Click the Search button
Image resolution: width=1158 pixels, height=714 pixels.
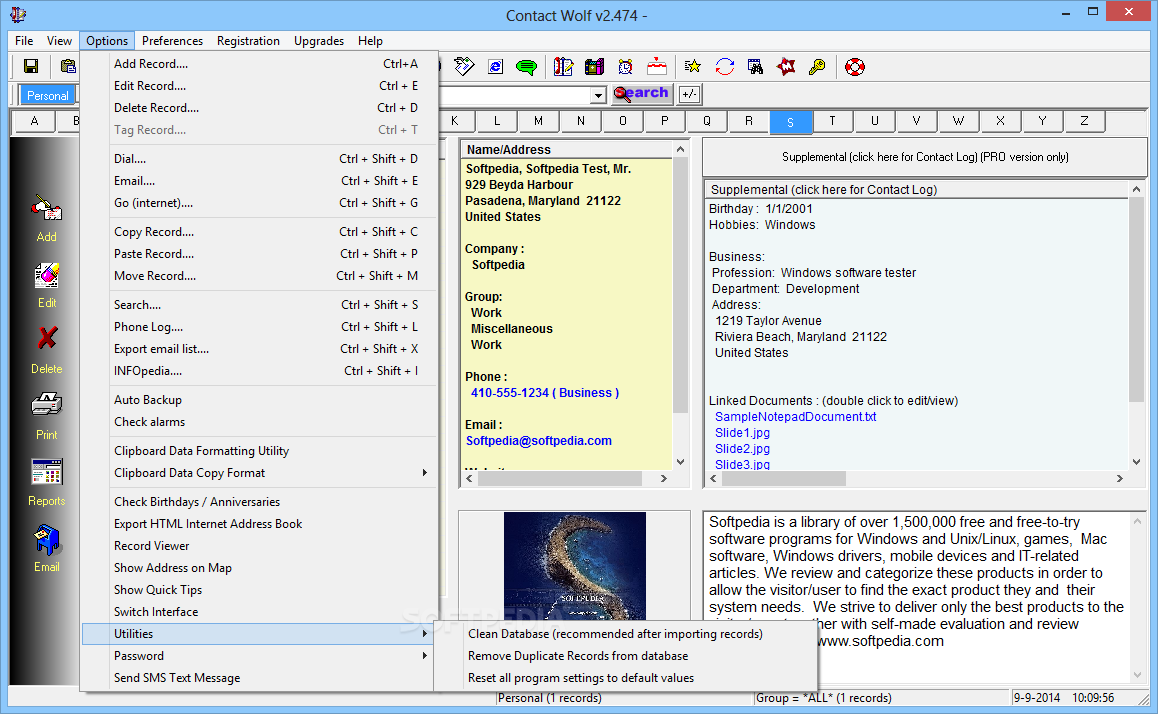point(641,94)
